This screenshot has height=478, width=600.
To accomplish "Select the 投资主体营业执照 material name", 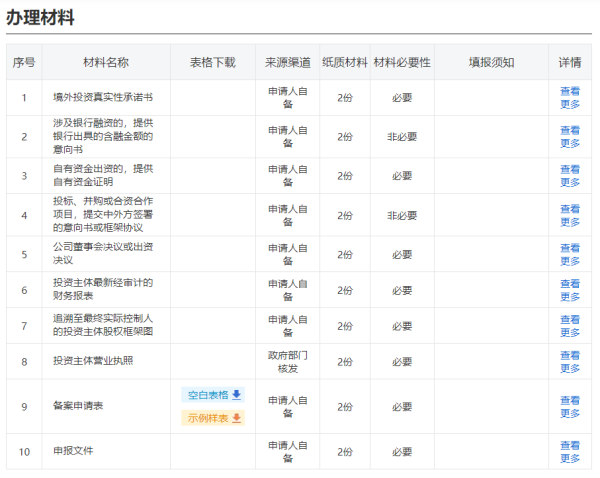I will pyautogui.click(x=93, y=361).
